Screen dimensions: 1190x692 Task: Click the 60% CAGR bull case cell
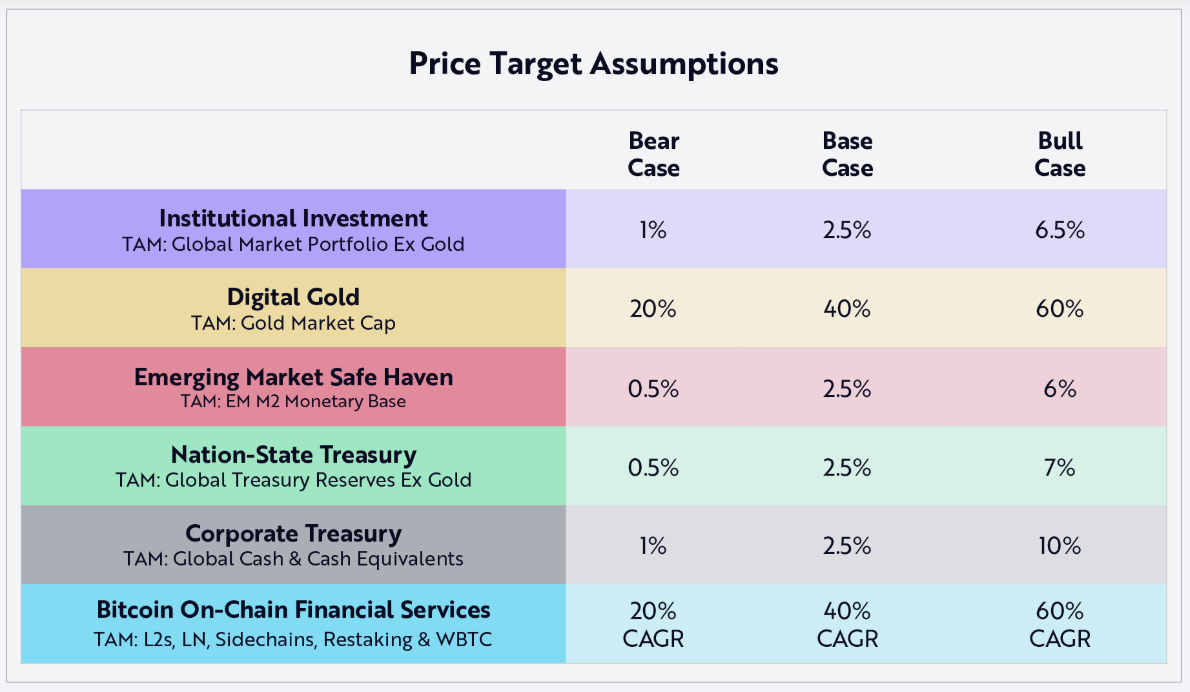(x=1060, y=624)
